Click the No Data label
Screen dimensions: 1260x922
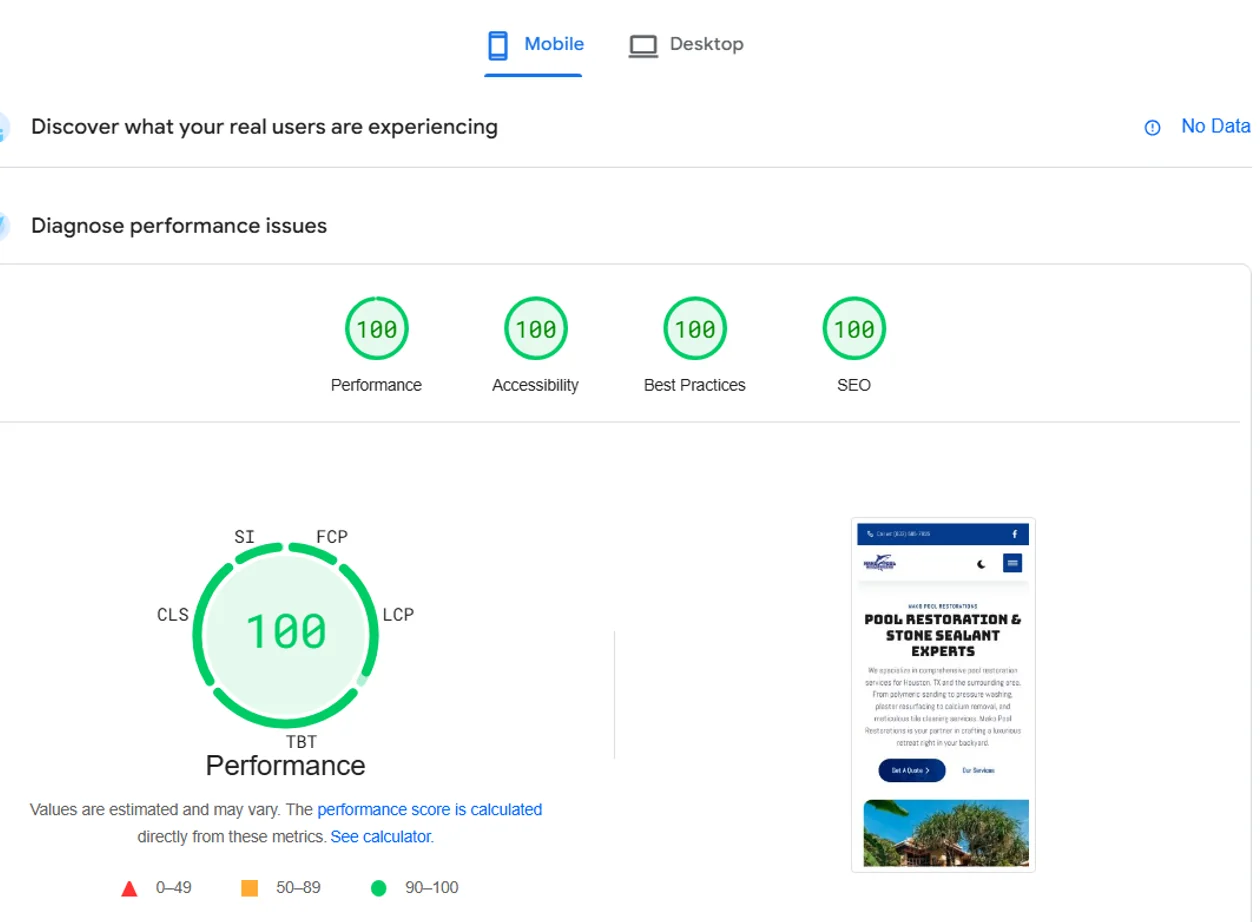click(1215, 126)
